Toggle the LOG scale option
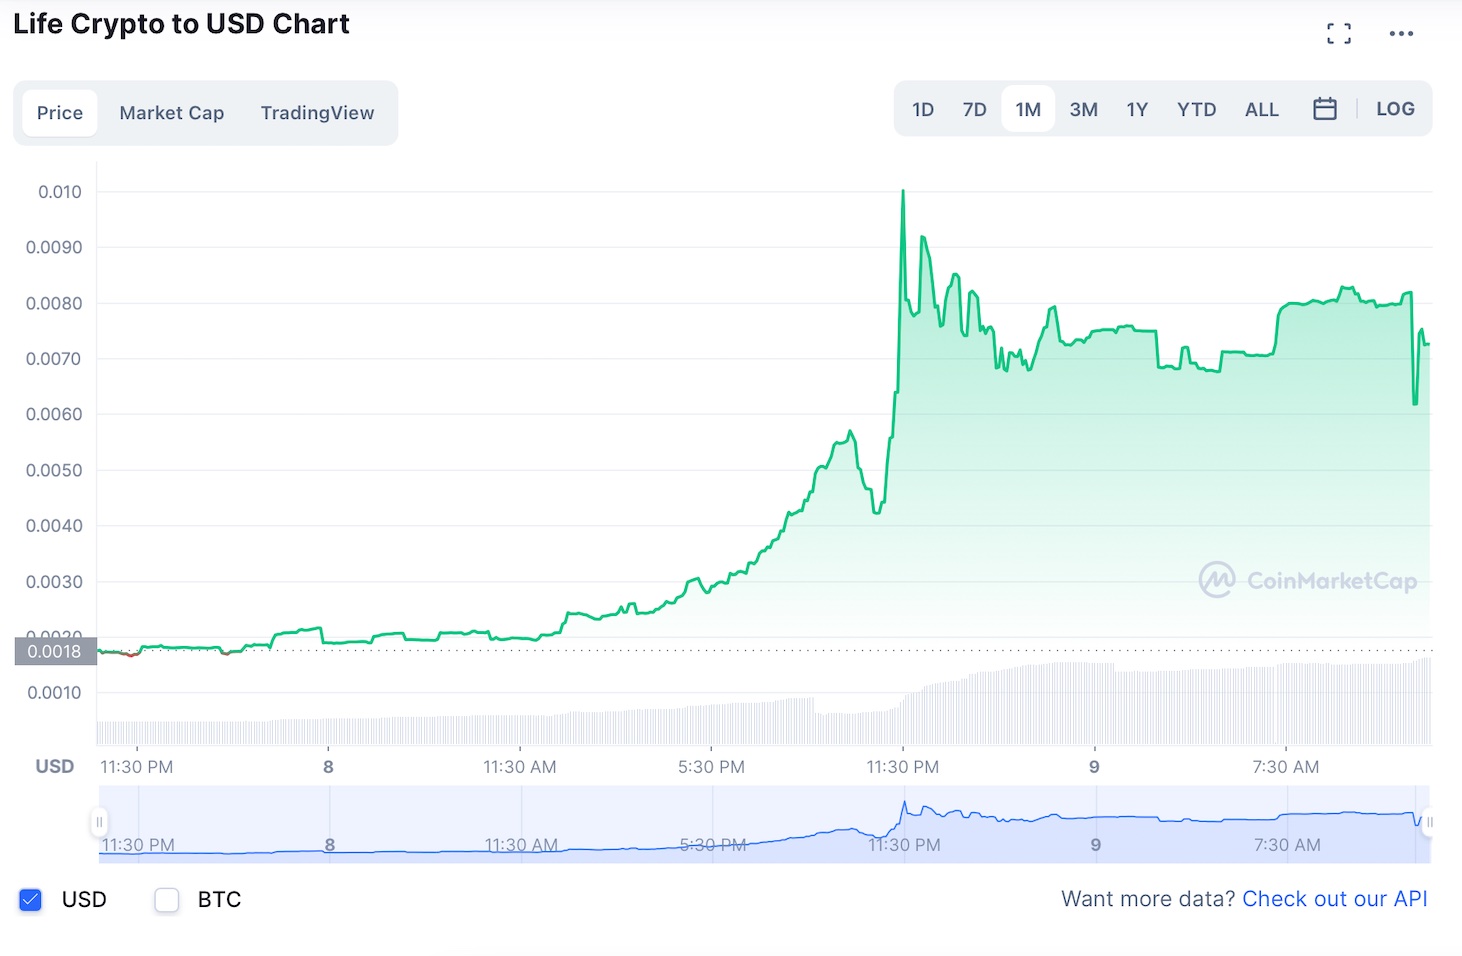Image resolution: width=1462 pixels, height=956 pixels. (x=1395, y=108)
